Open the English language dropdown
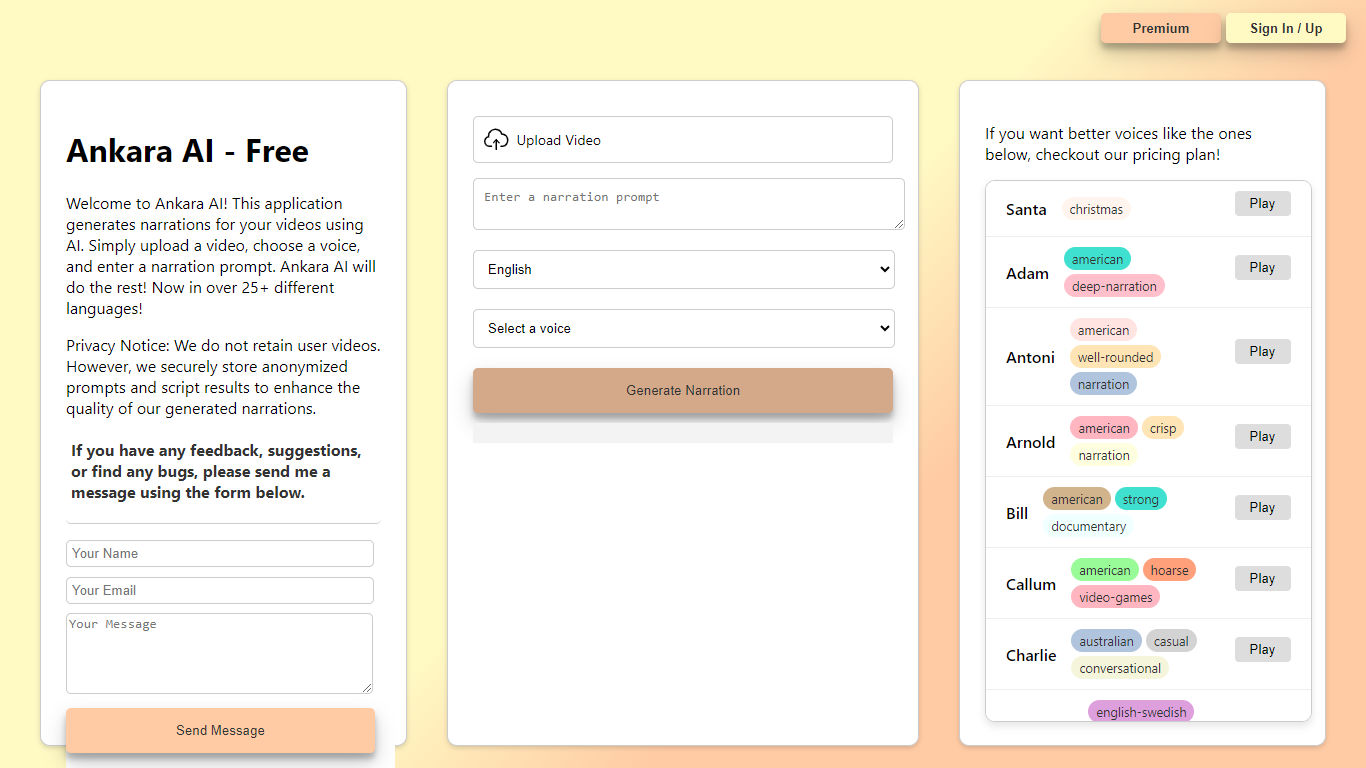The image size is (1366, 768). click(x=684, y=269)
